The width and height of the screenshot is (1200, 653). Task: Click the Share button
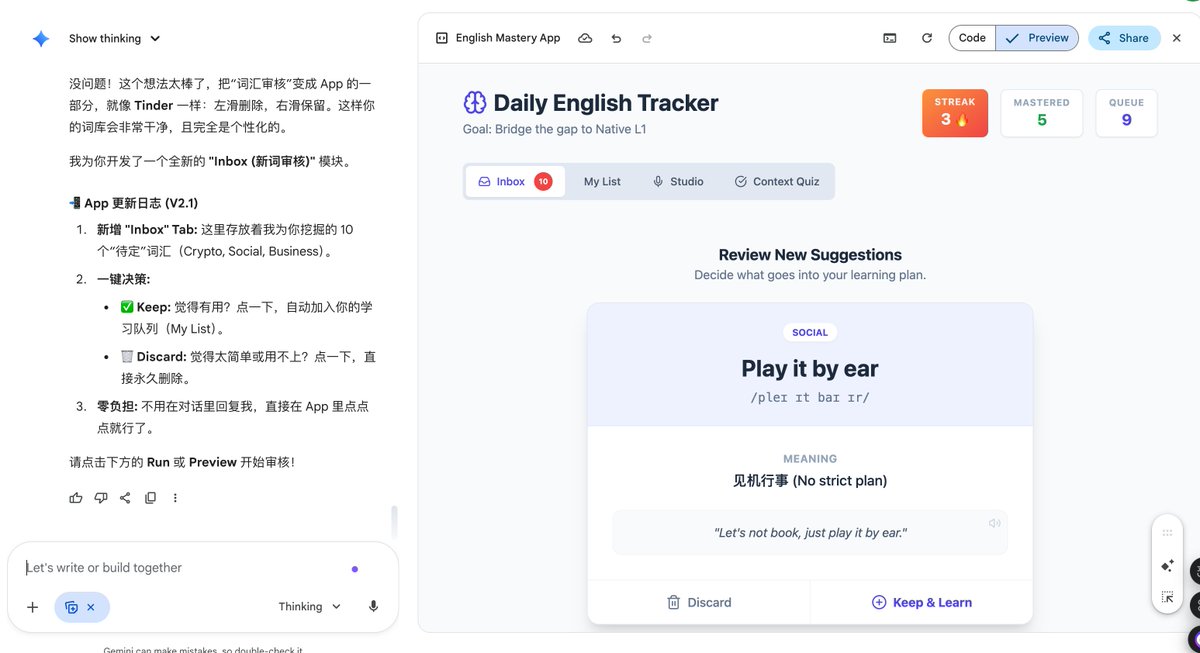1124,38
